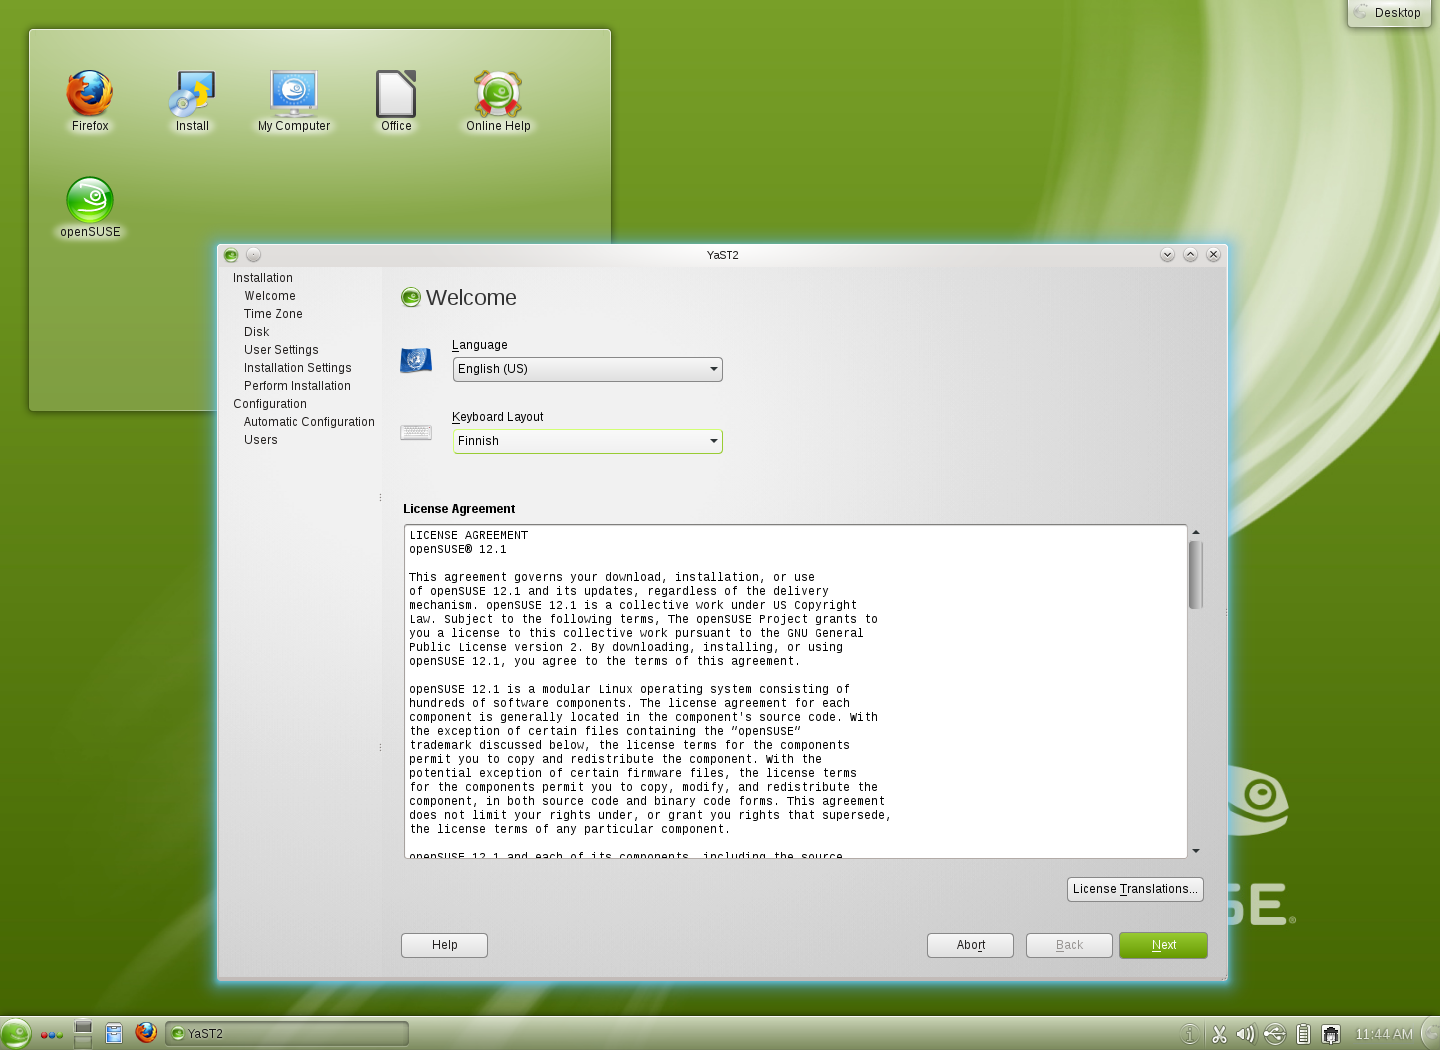The width and height of the screenshot is (1440, 1050).
Task: Open the Desktop toolbox button
Action: point(1388,13)
